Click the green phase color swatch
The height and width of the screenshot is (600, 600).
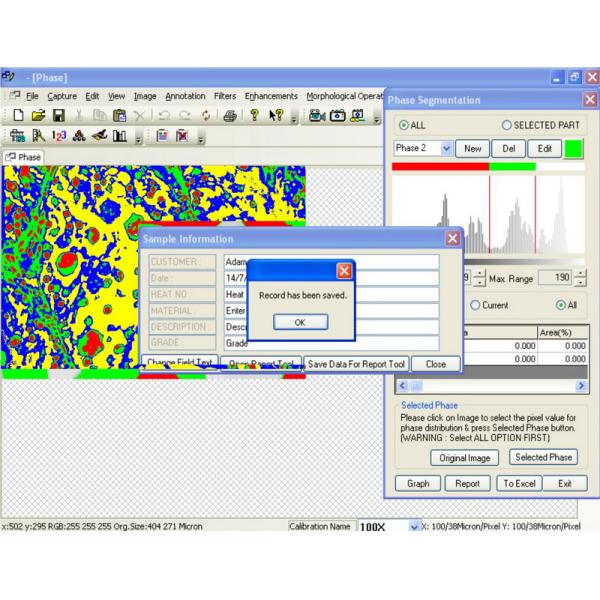(574, 148)
